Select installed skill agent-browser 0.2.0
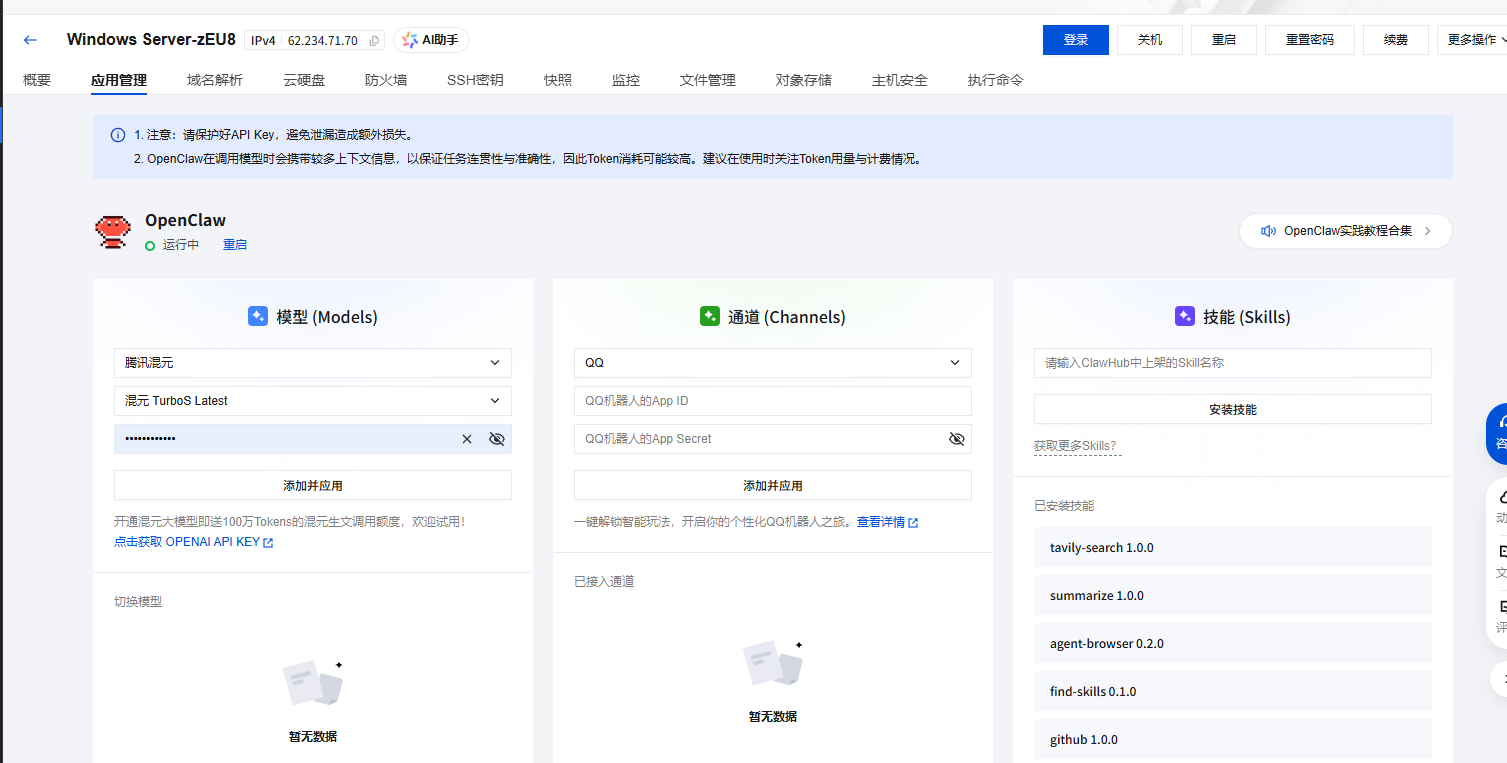 coord(1233,644)
